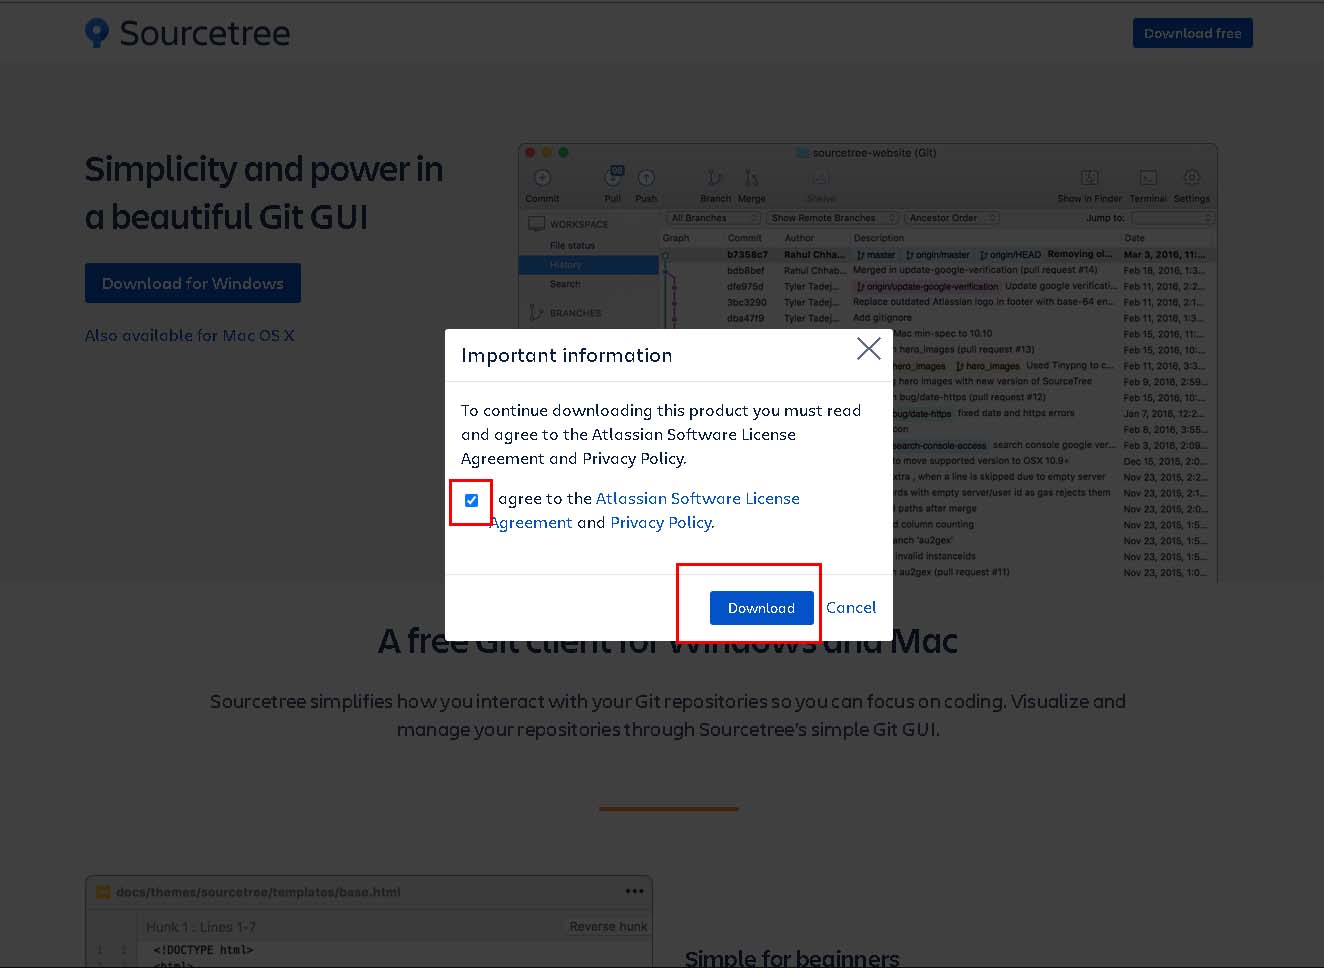Image resolution: width=1324 pixels, height=968 pixels.
Task: Click the Download for Windows button
Action: [193, 283]
